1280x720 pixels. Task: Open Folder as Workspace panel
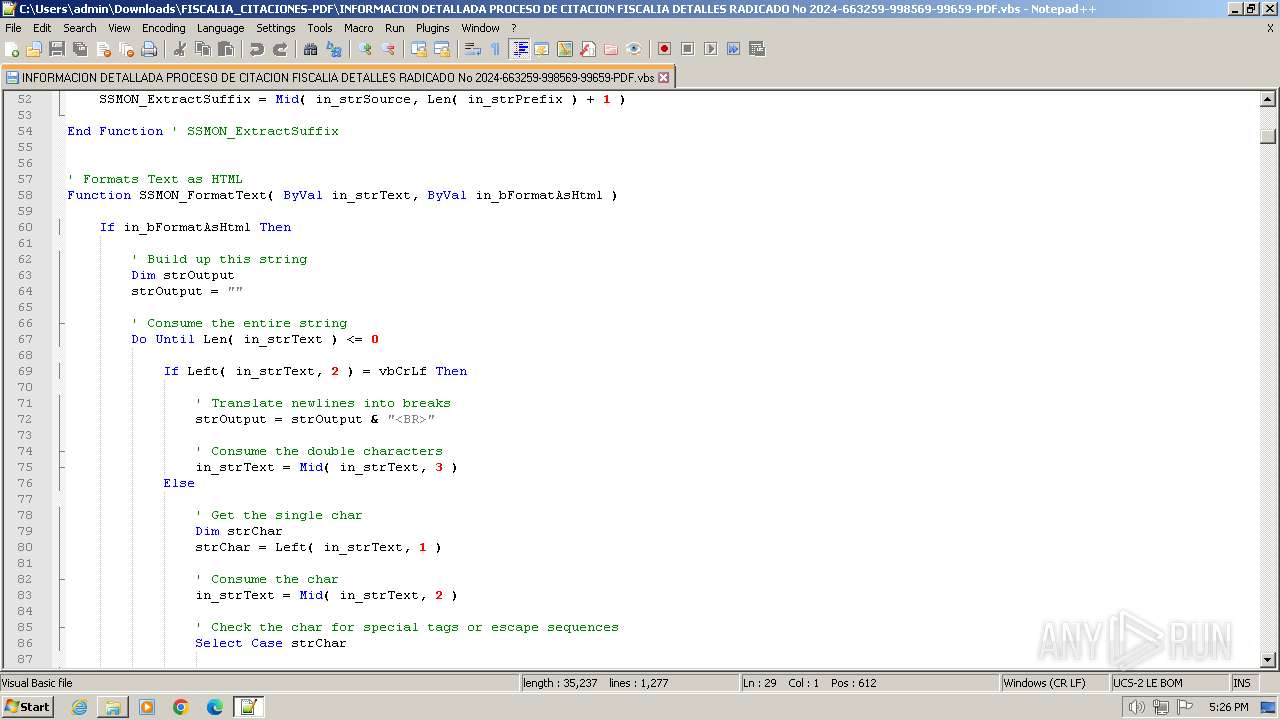pos(611,49)
